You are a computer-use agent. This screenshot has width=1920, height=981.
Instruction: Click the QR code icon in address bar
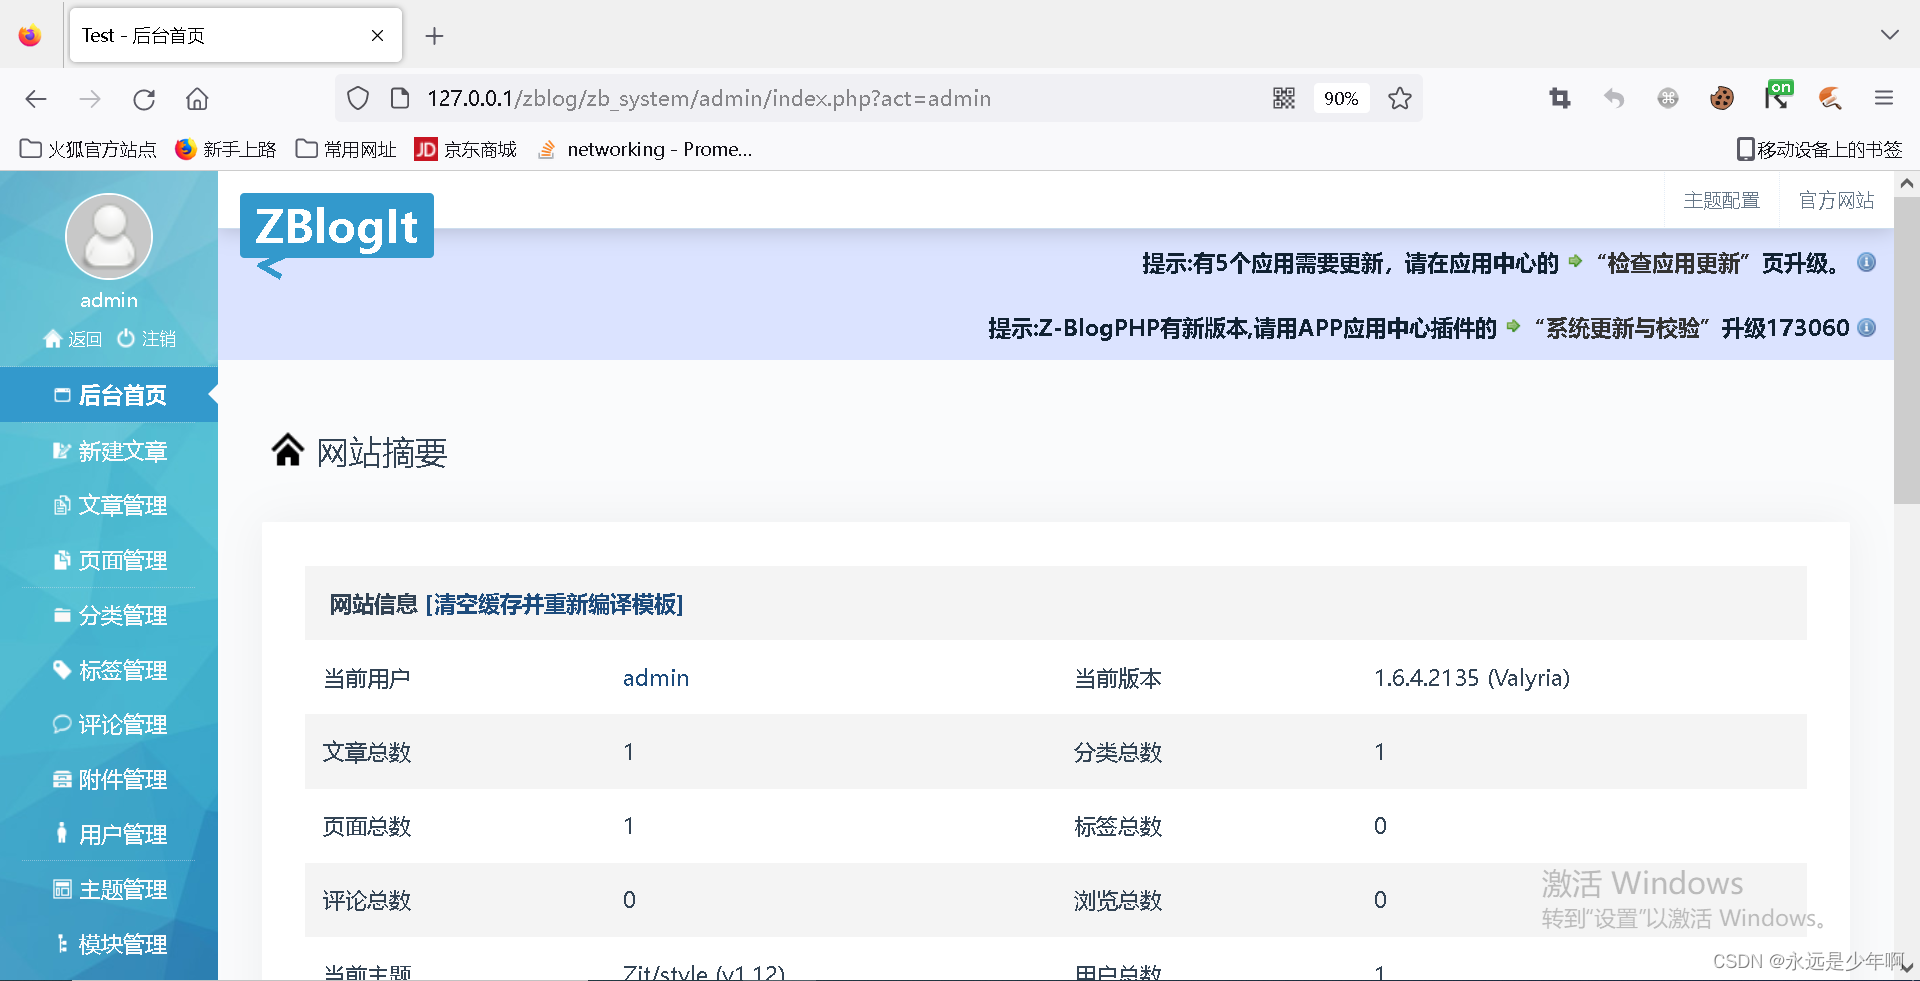point(1284,98)
